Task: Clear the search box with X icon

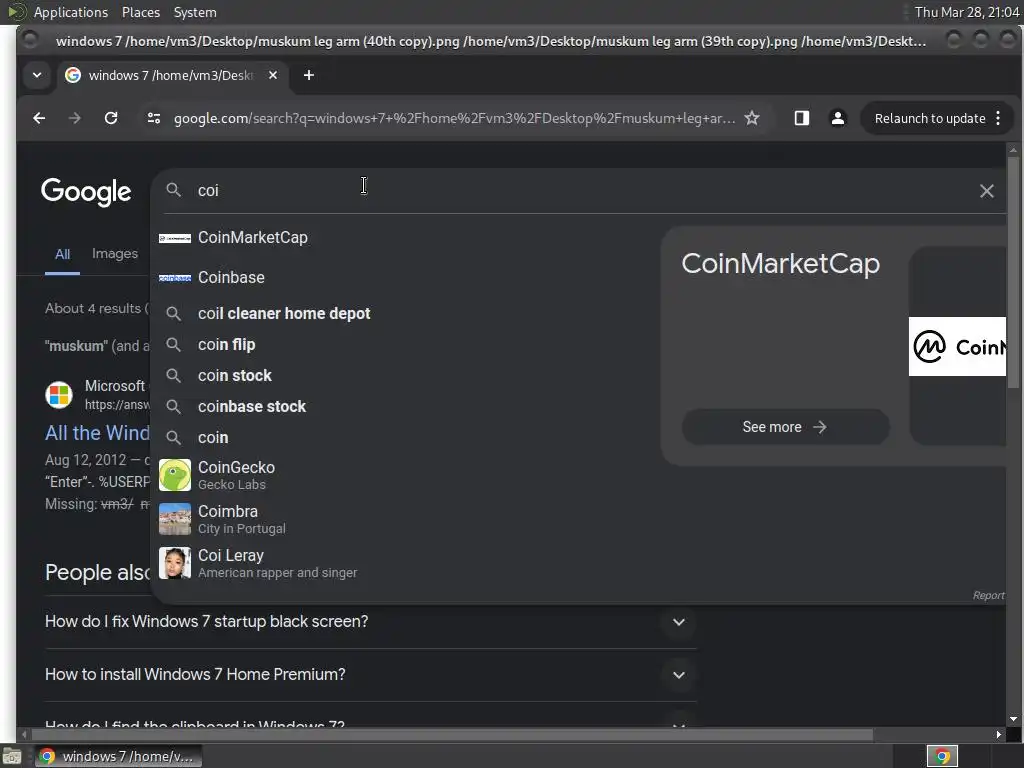Action: [987, 191]
